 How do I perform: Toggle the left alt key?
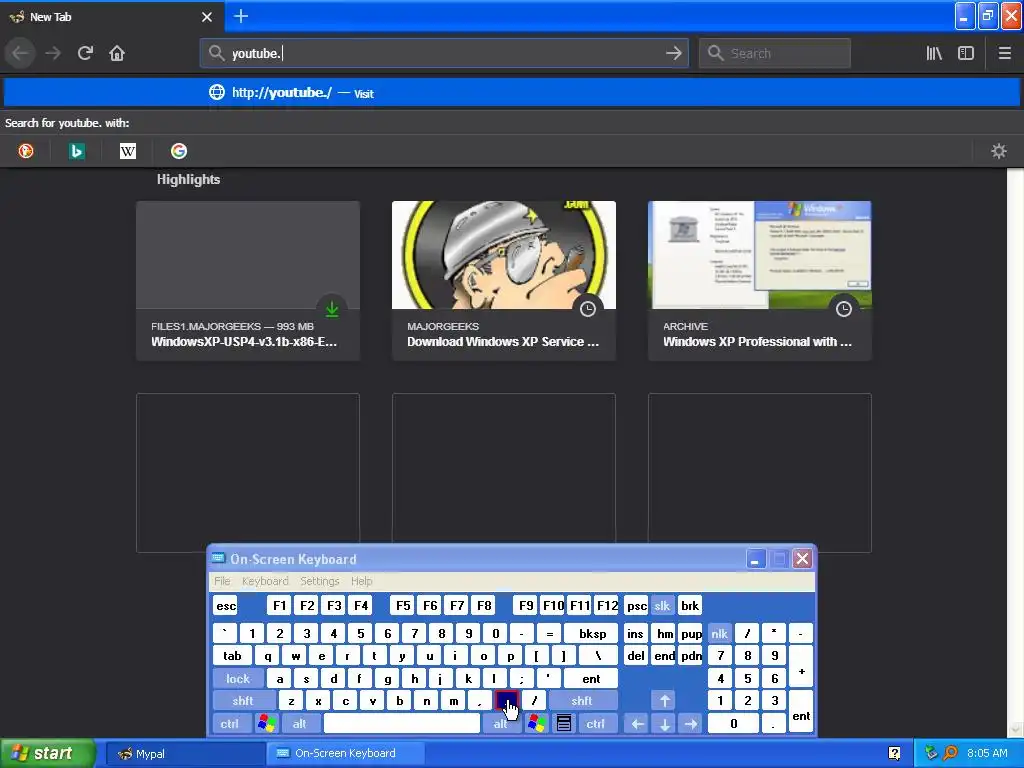pos(300,723)
